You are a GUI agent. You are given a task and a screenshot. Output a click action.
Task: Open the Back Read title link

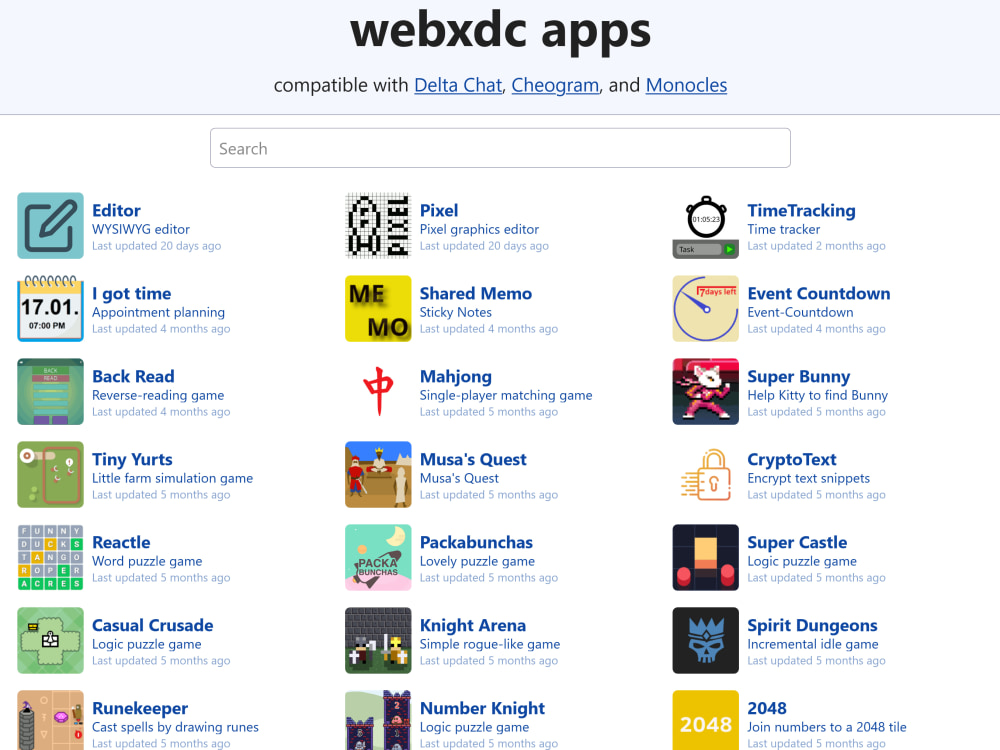[133, 376]
